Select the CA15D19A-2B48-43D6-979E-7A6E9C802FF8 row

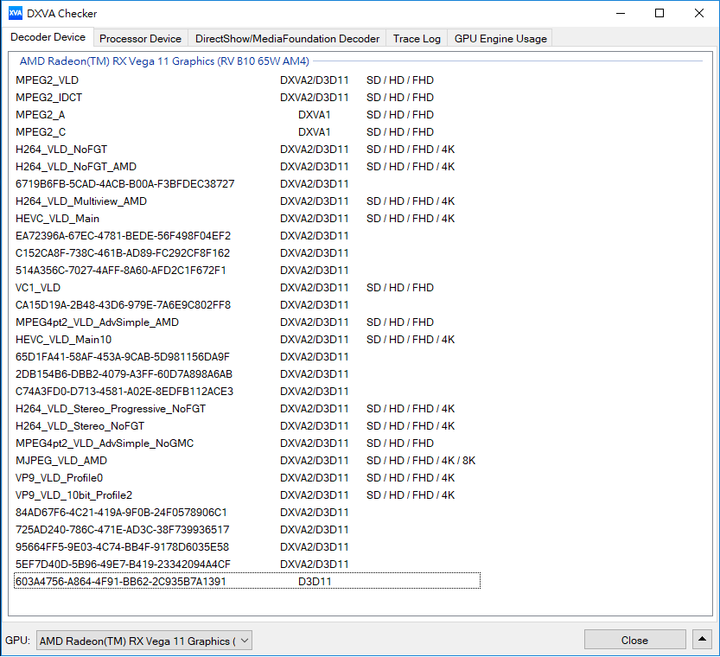point(247,305)
